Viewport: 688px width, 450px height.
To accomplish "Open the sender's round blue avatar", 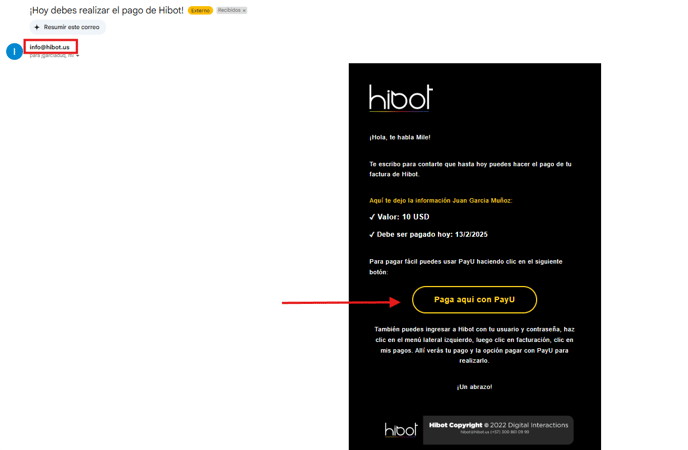I will (x=14, y=51).
